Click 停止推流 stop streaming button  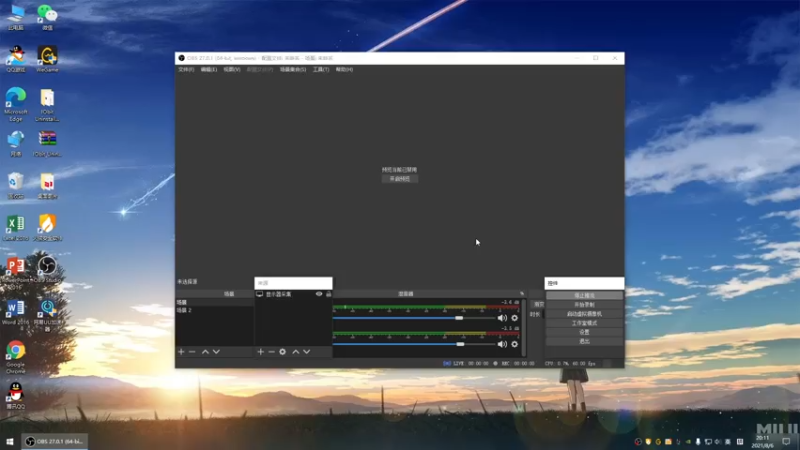[584, 295]
